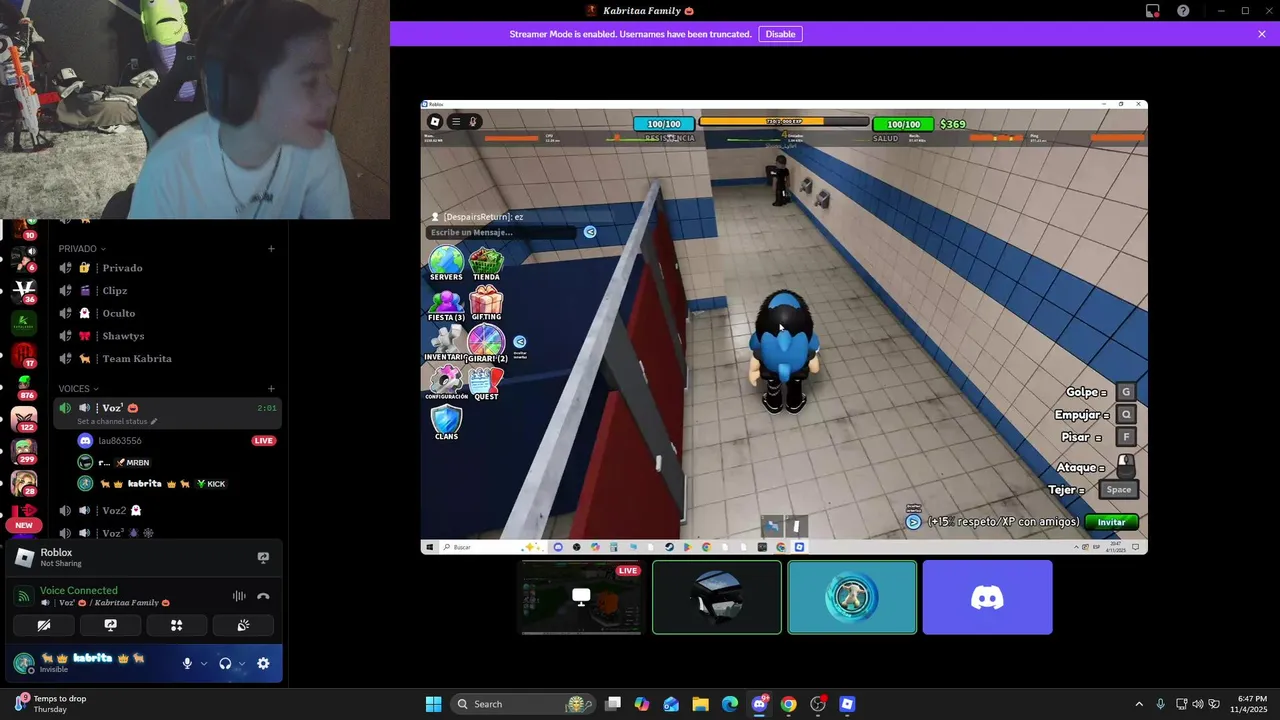Select the Discord logo participant tile

pyautogui.click(x=987, y=597)
